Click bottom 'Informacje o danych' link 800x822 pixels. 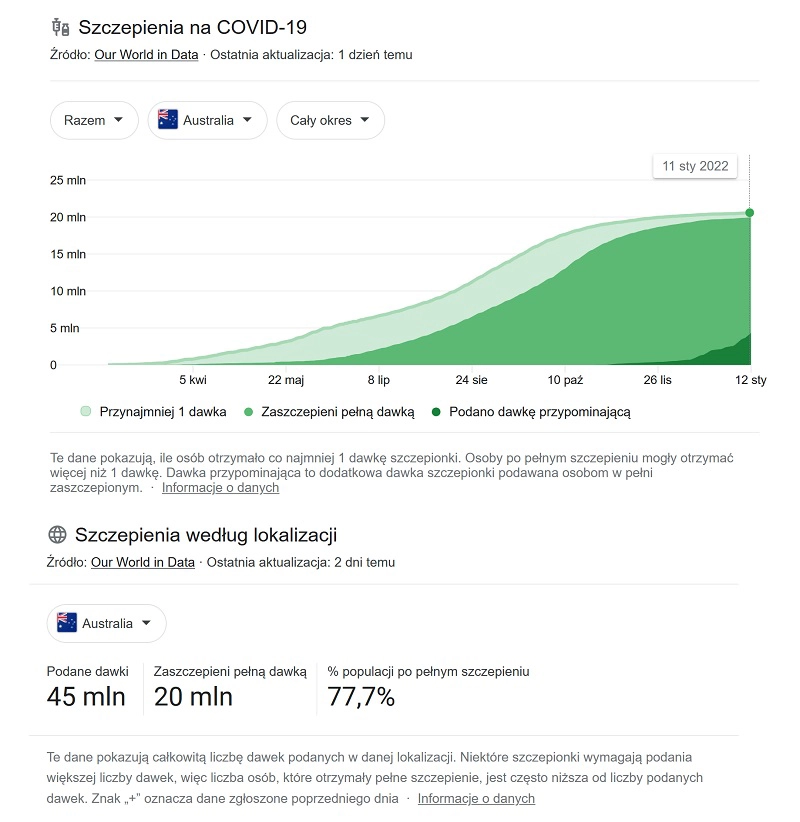476,798
